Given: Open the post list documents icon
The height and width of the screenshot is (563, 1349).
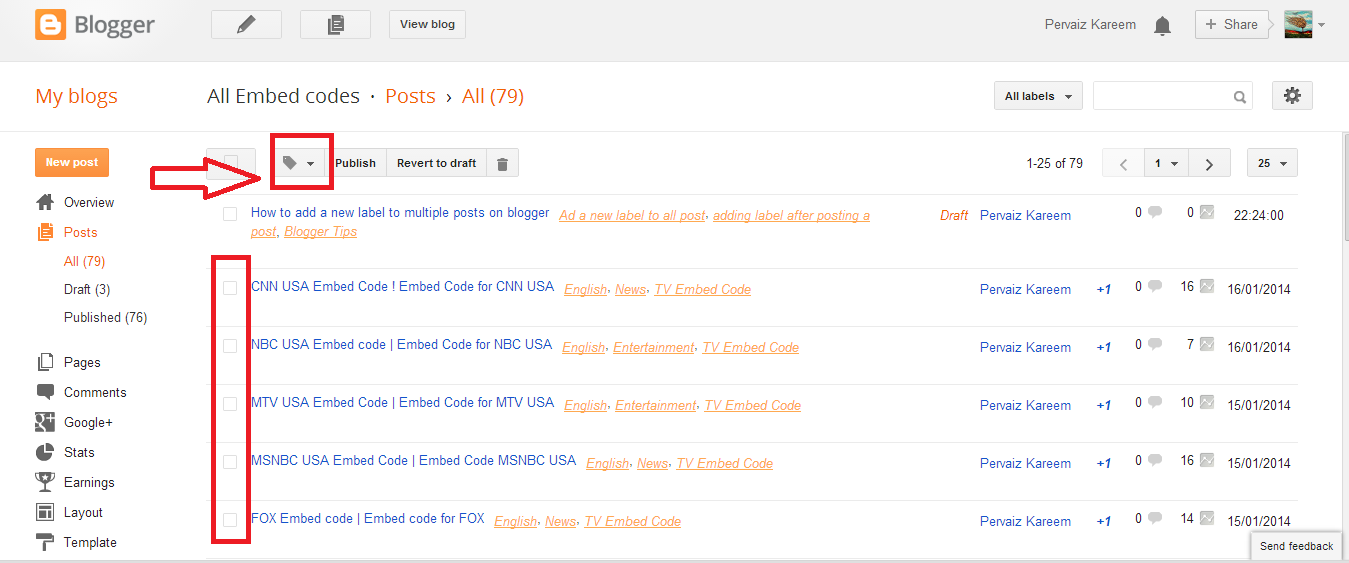Looking at the screenshot, I should pyautogui.click(x=335, y=24).
